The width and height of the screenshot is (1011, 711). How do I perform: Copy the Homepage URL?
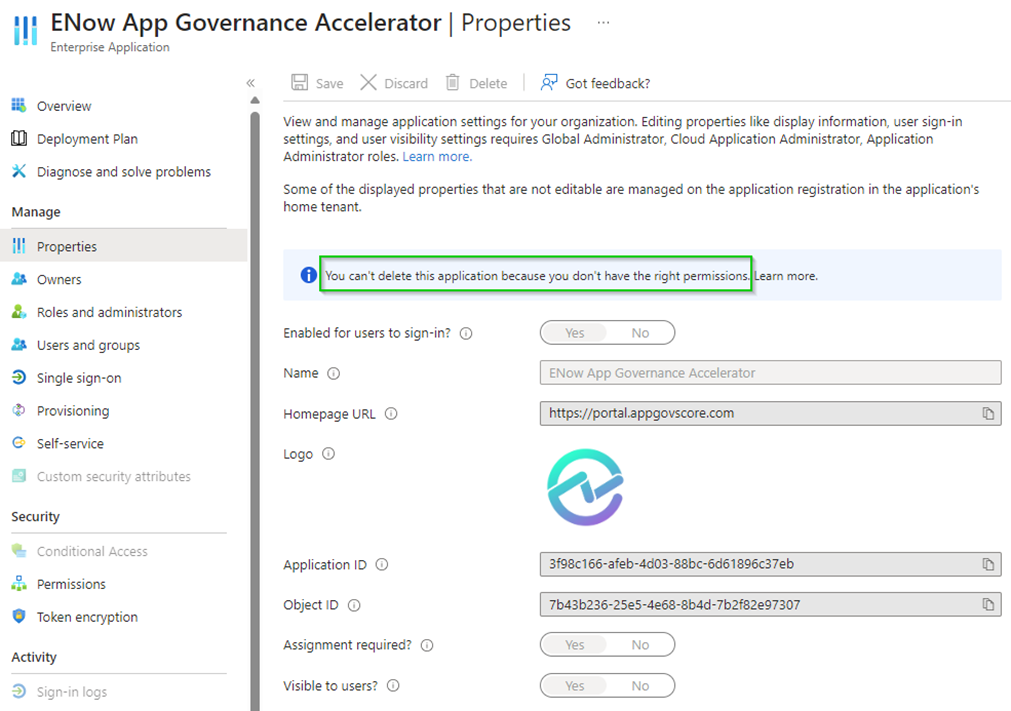pos(988,413)
